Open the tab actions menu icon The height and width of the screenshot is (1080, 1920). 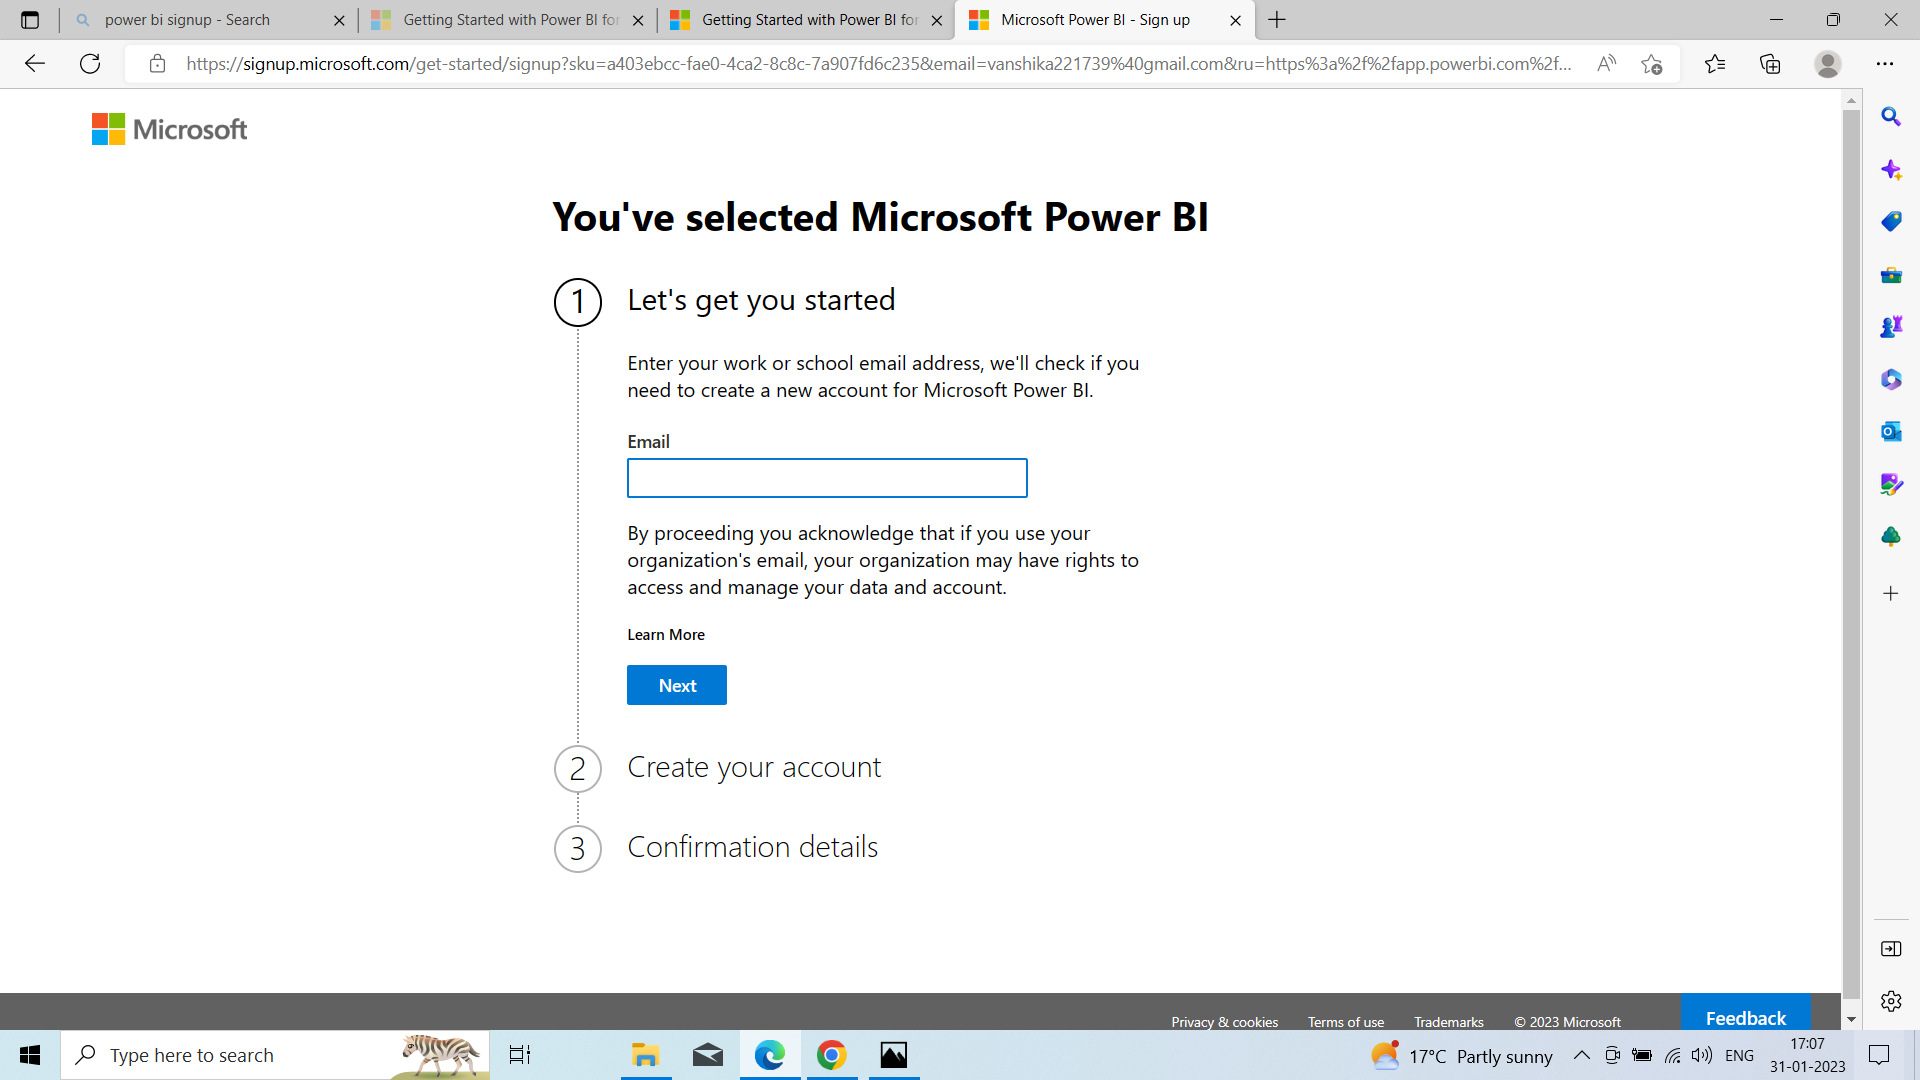30,20
